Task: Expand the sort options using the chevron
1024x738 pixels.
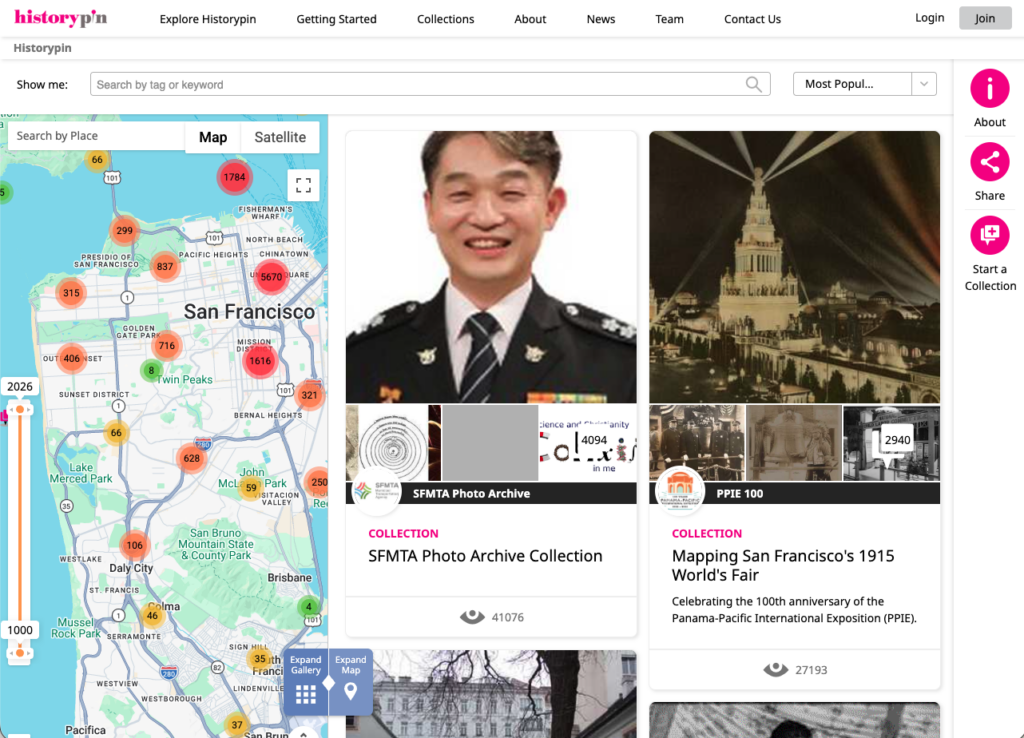Action: (923, 84)
